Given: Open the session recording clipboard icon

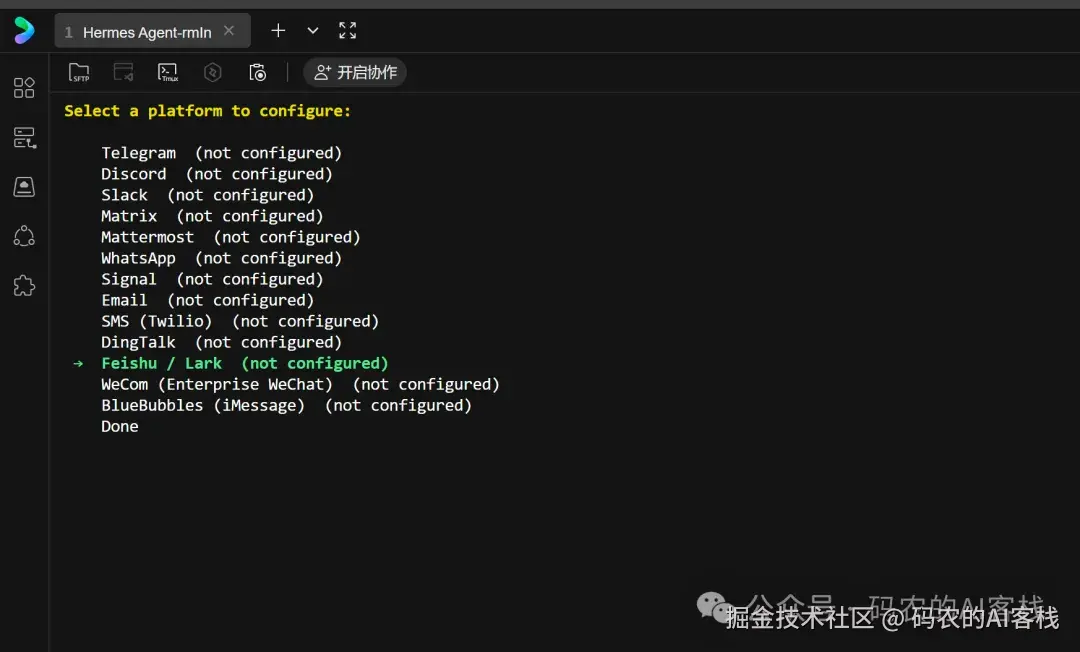Looking at the screenshot, I should (258, 72).
